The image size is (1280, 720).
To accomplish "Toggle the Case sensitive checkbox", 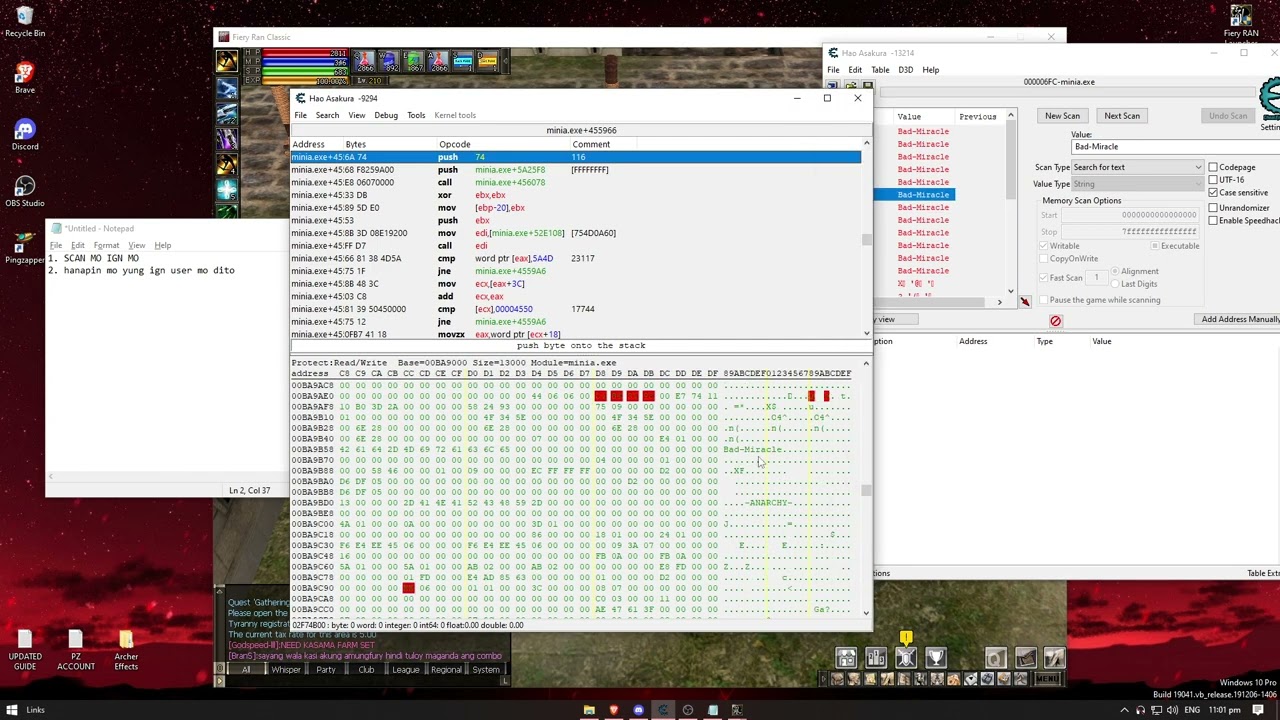I will coord(1213,193).
